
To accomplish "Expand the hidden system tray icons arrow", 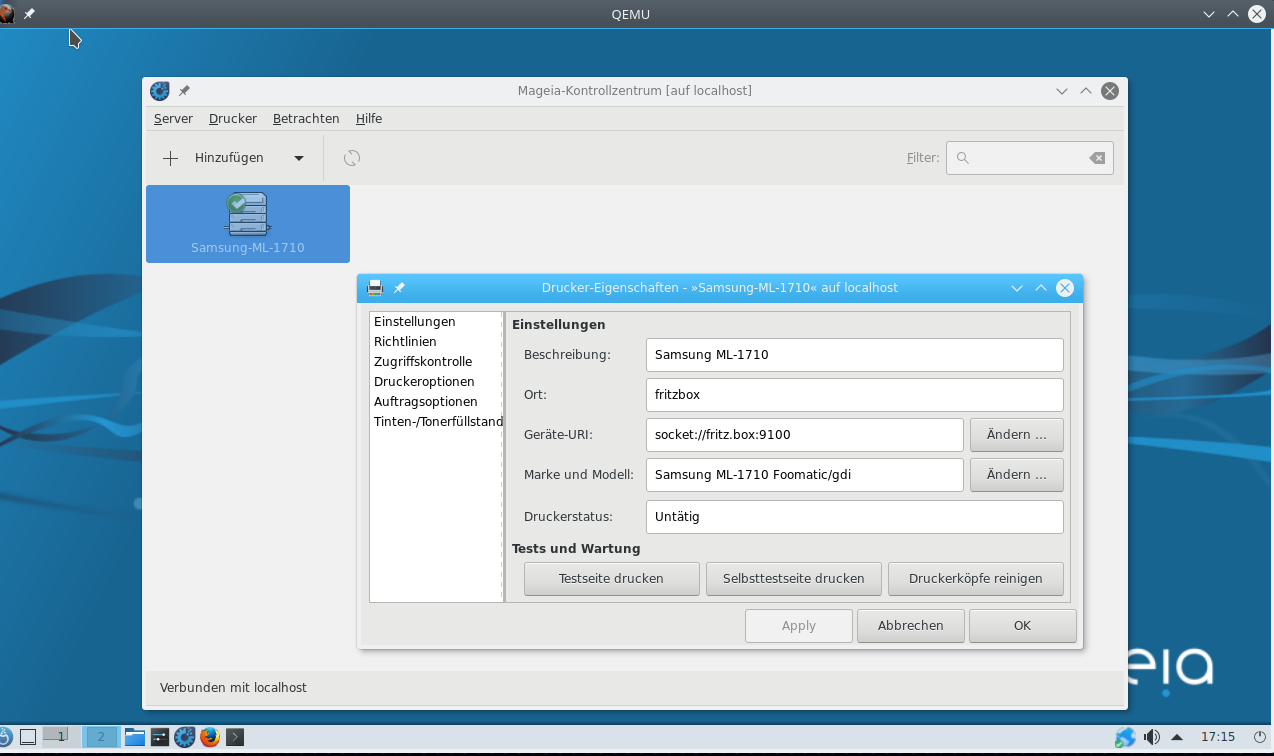I will pyautogui.click(x=1178, y=737).
